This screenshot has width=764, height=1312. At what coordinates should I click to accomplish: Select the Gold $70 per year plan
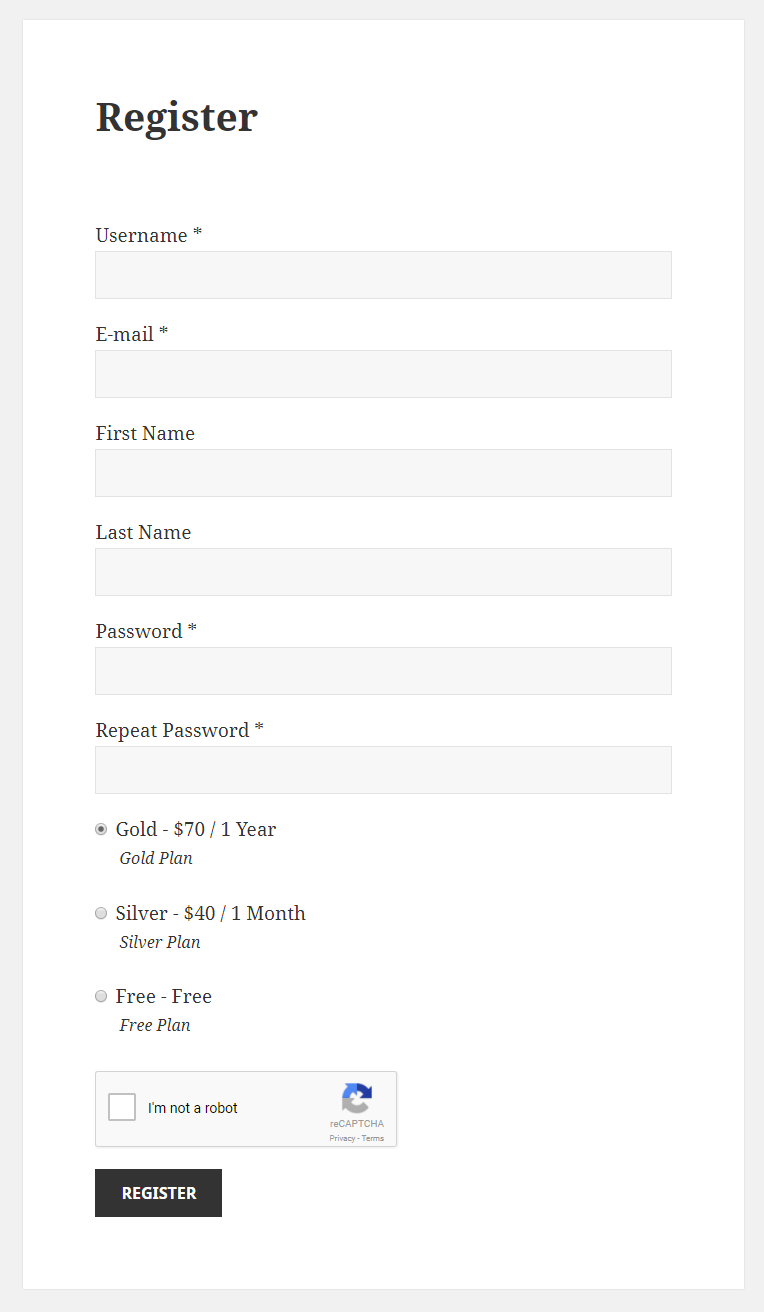tap(101, 829)
